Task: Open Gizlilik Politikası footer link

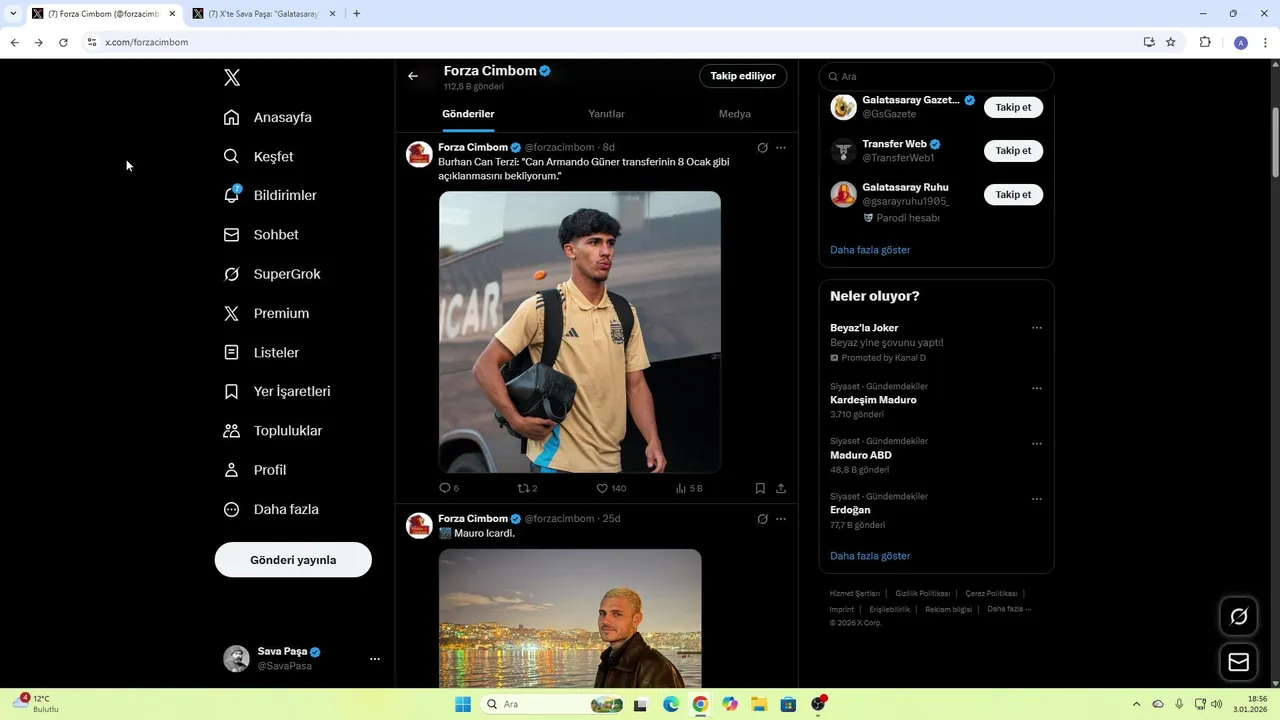Action: [x=922, y=593]
